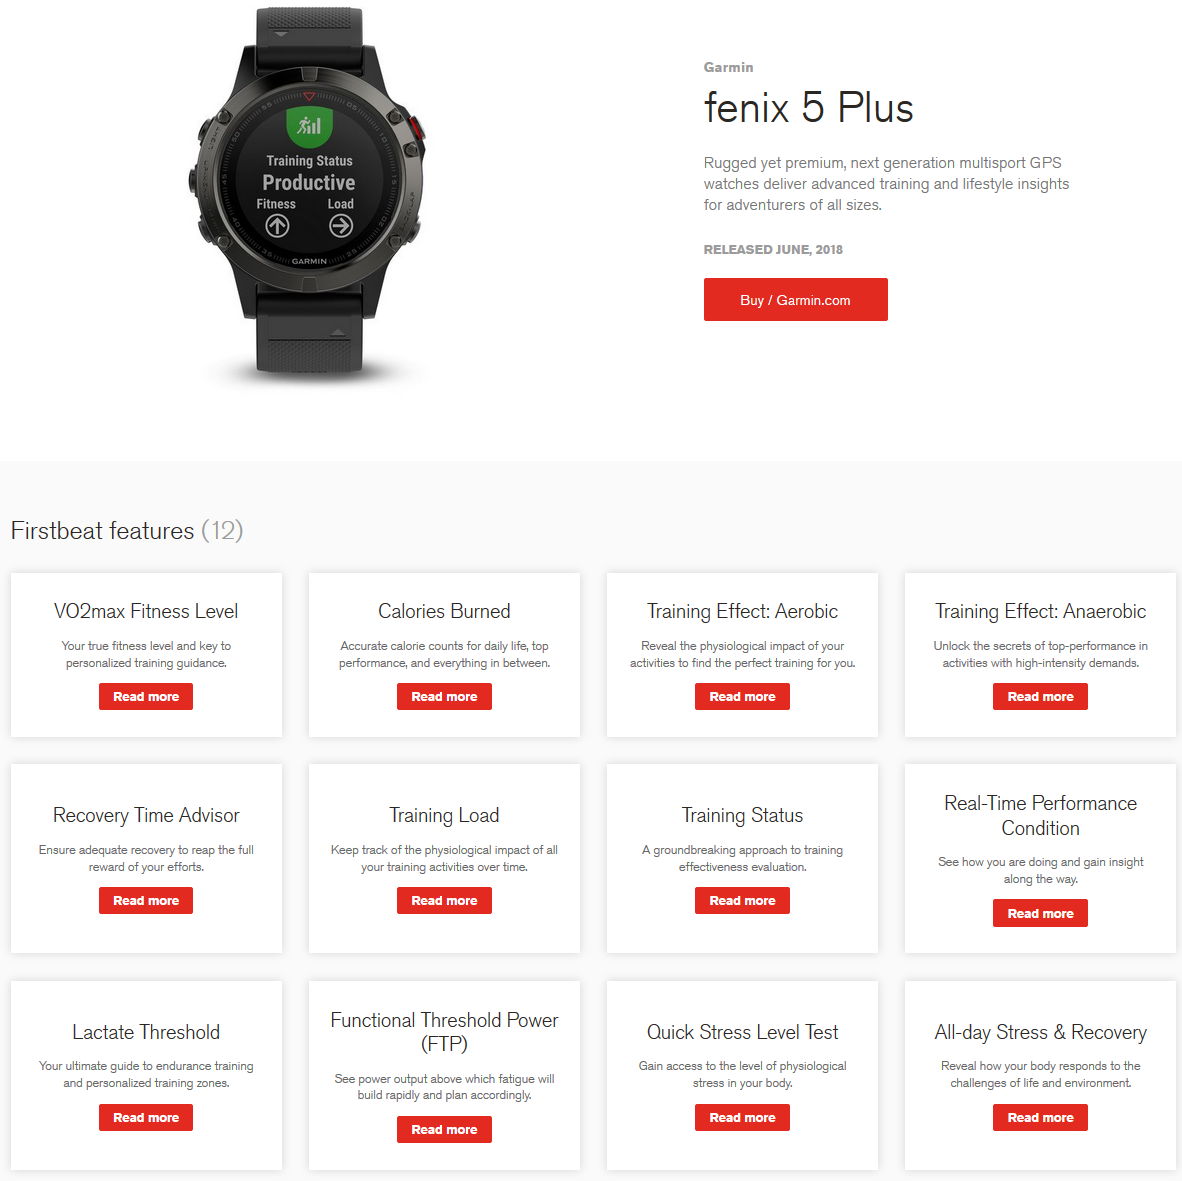Click the Buy / Garmin.com button
This screenshot has height=1181, width=1182.
point(795,299)
